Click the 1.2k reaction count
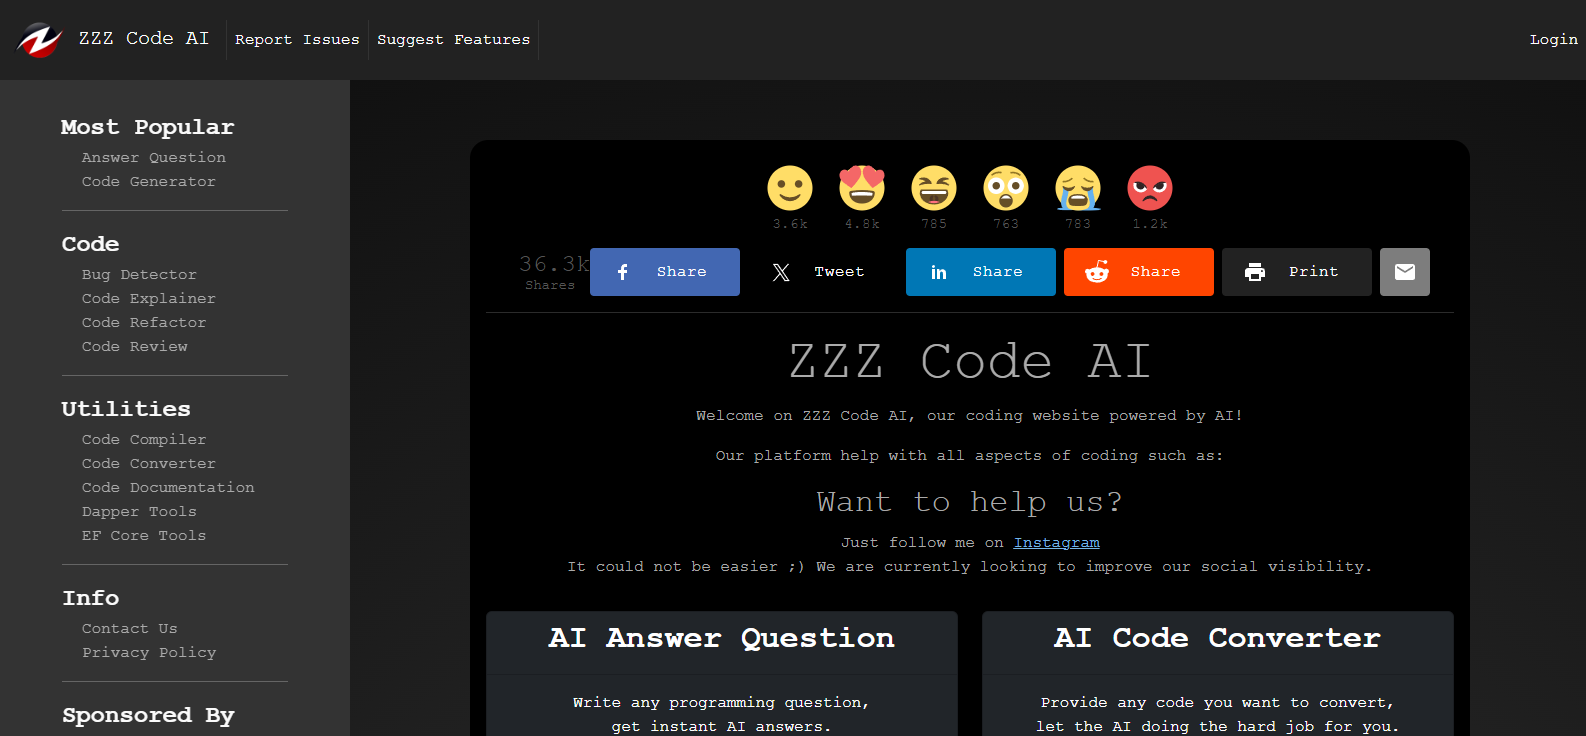Screen dimensions: 1586x736 click(1150, 224)
